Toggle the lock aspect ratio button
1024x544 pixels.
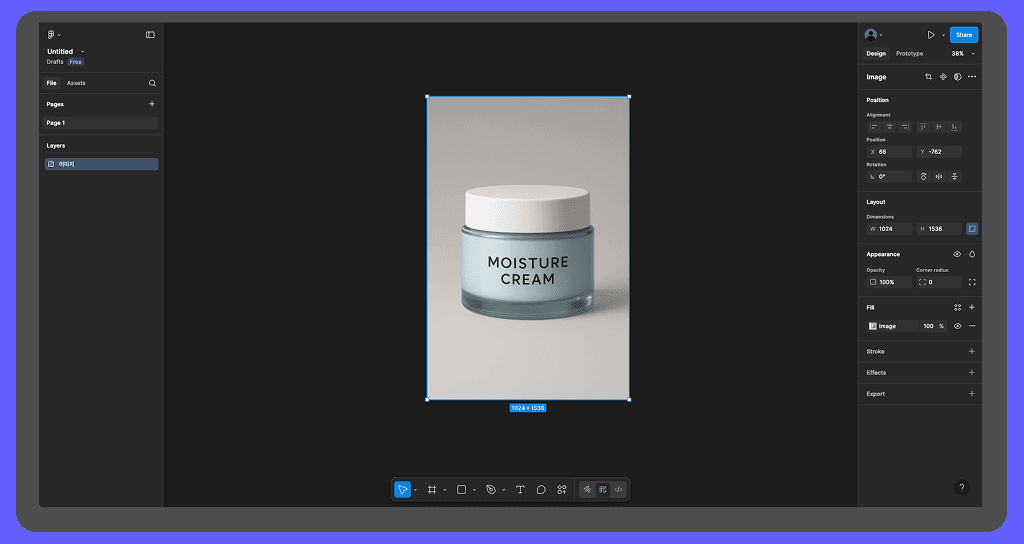pos(972,229)
